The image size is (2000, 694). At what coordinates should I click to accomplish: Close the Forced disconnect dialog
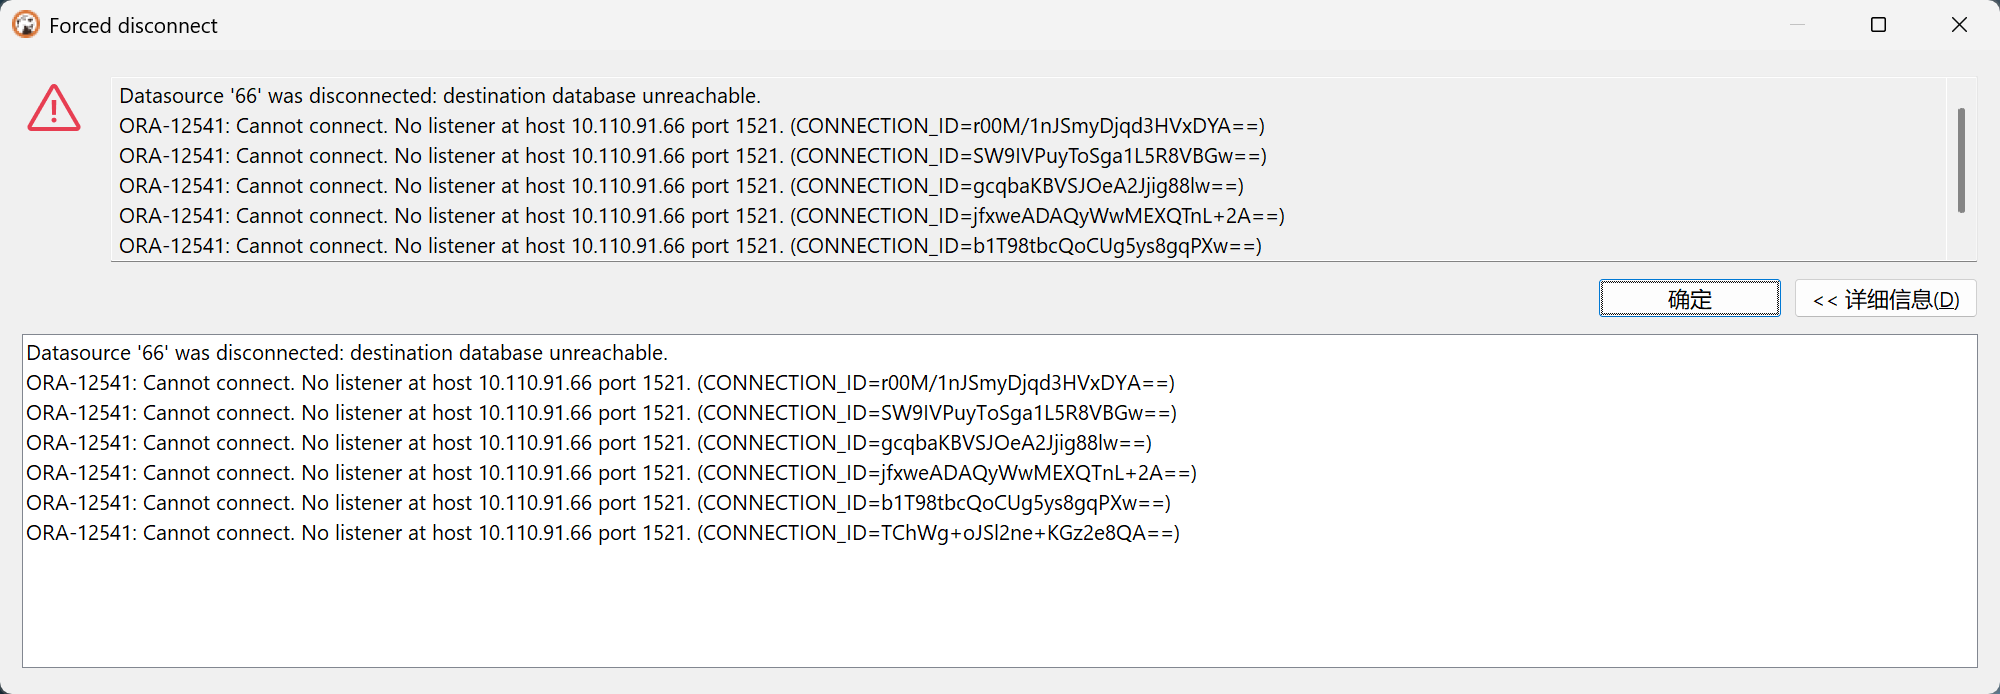coord(1959,25)
